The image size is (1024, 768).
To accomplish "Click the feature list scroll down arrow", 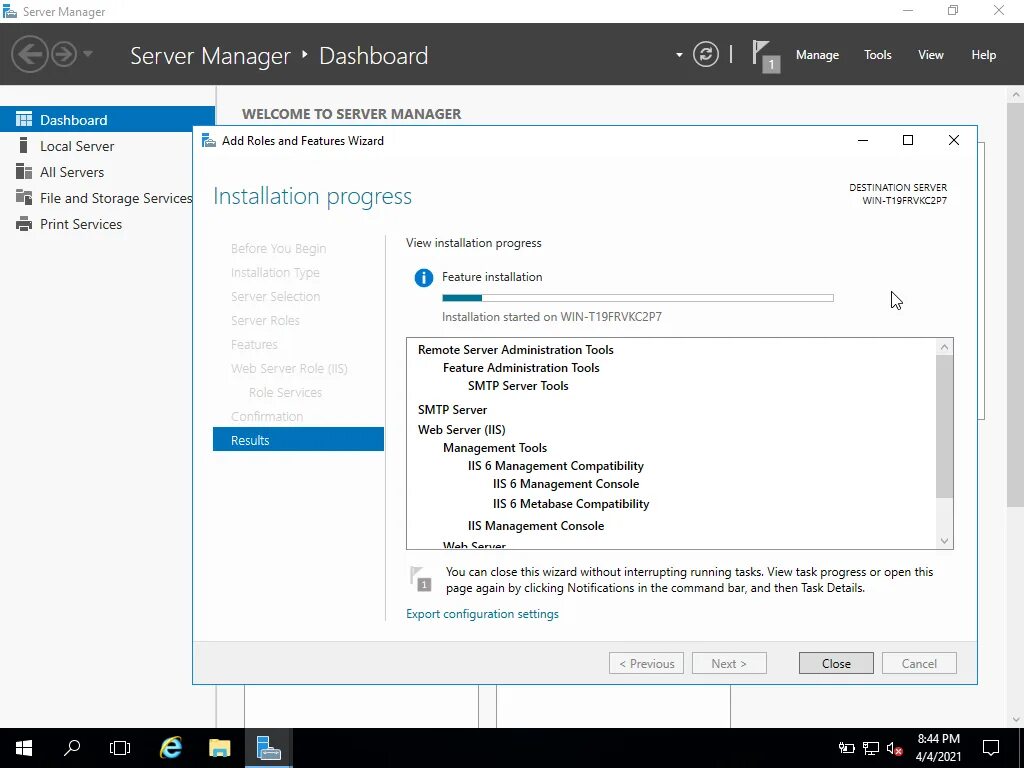I will [944, 541].
